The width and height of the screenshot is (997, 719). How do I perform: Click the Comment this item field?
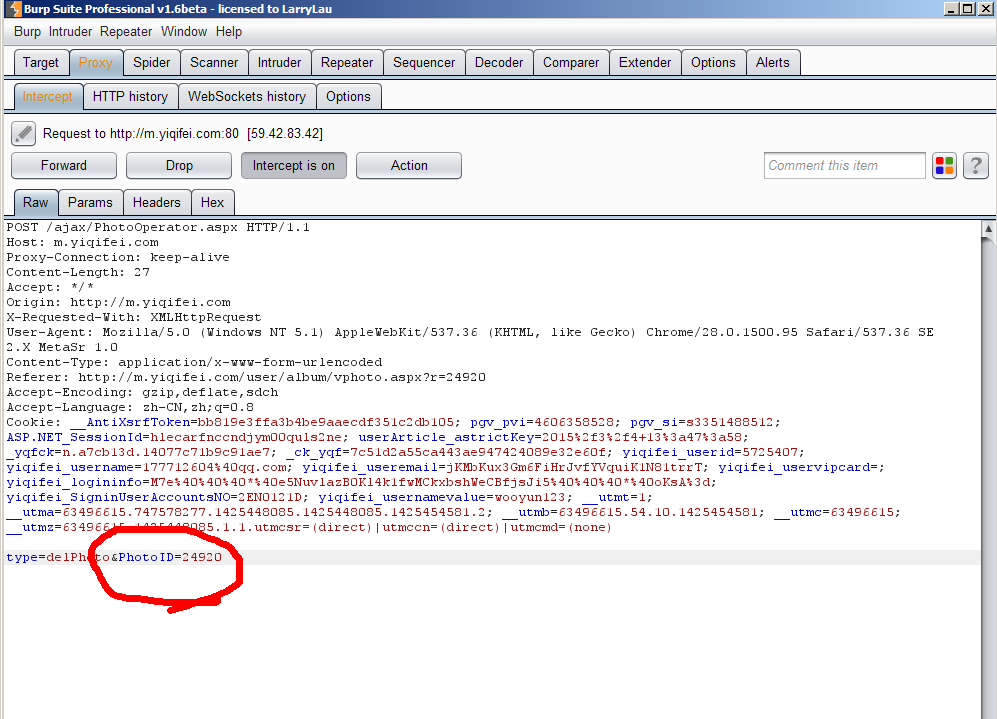coord(844,165)
